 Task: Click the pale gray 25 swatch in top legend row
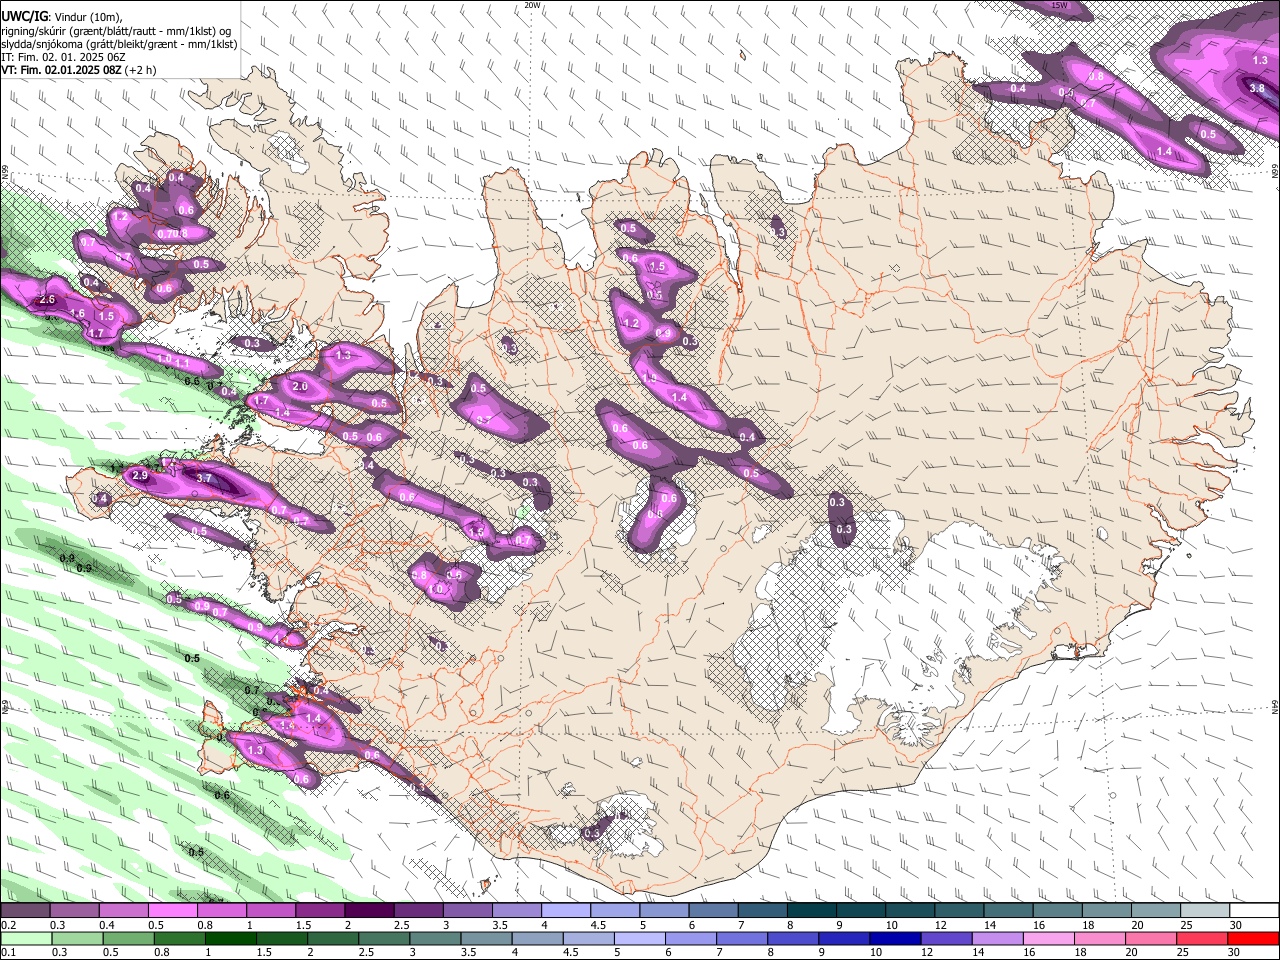(x=1206, y=910)
